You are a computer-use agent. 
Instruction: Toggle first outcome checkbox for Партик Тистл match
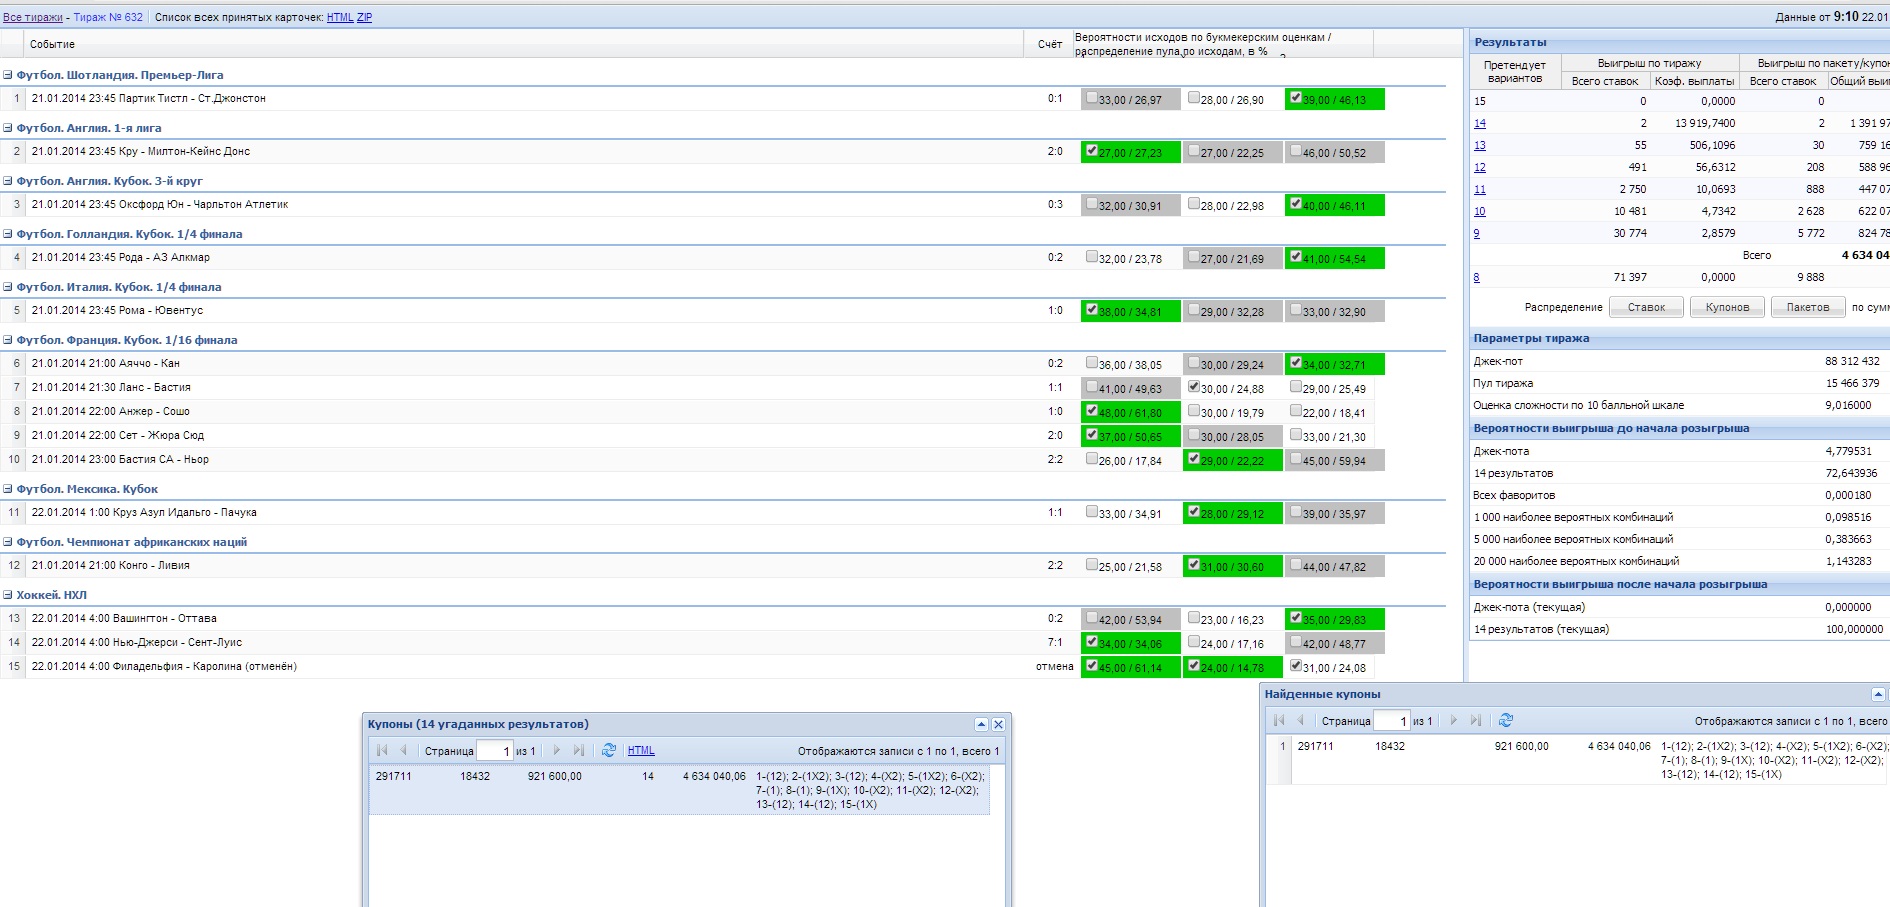(x=1092, y=98)
